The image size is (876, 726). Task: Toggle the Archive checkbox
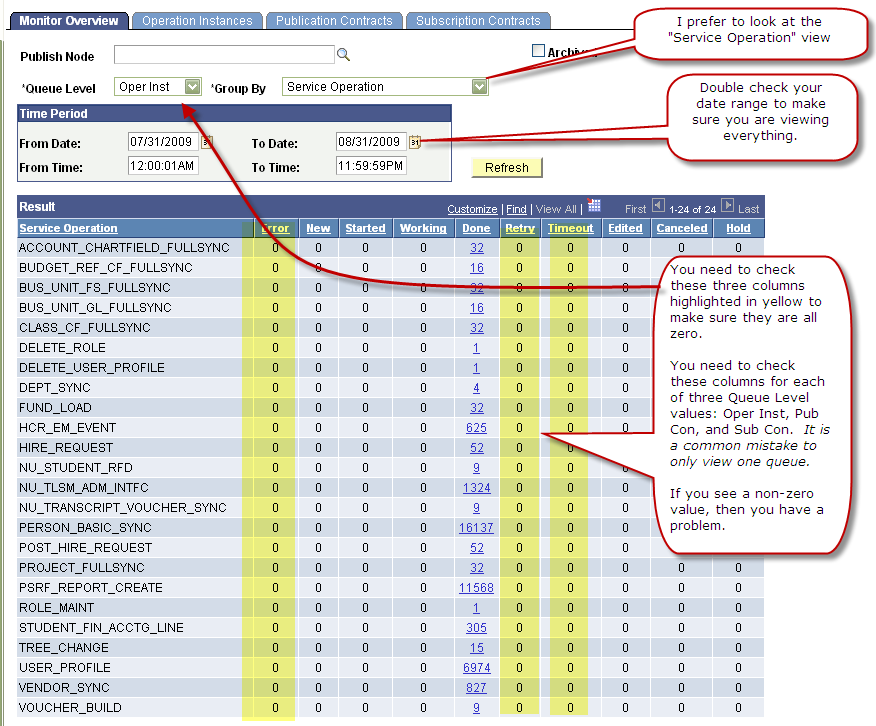(x=538, y=51)
